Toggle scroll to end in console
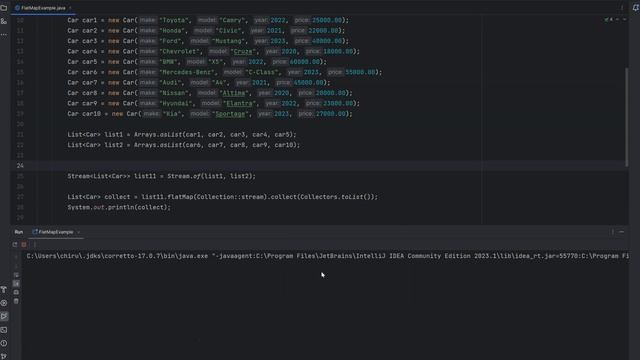Image resolution: width=640 pixels, height=360 pixels. (x=16, y=283)
